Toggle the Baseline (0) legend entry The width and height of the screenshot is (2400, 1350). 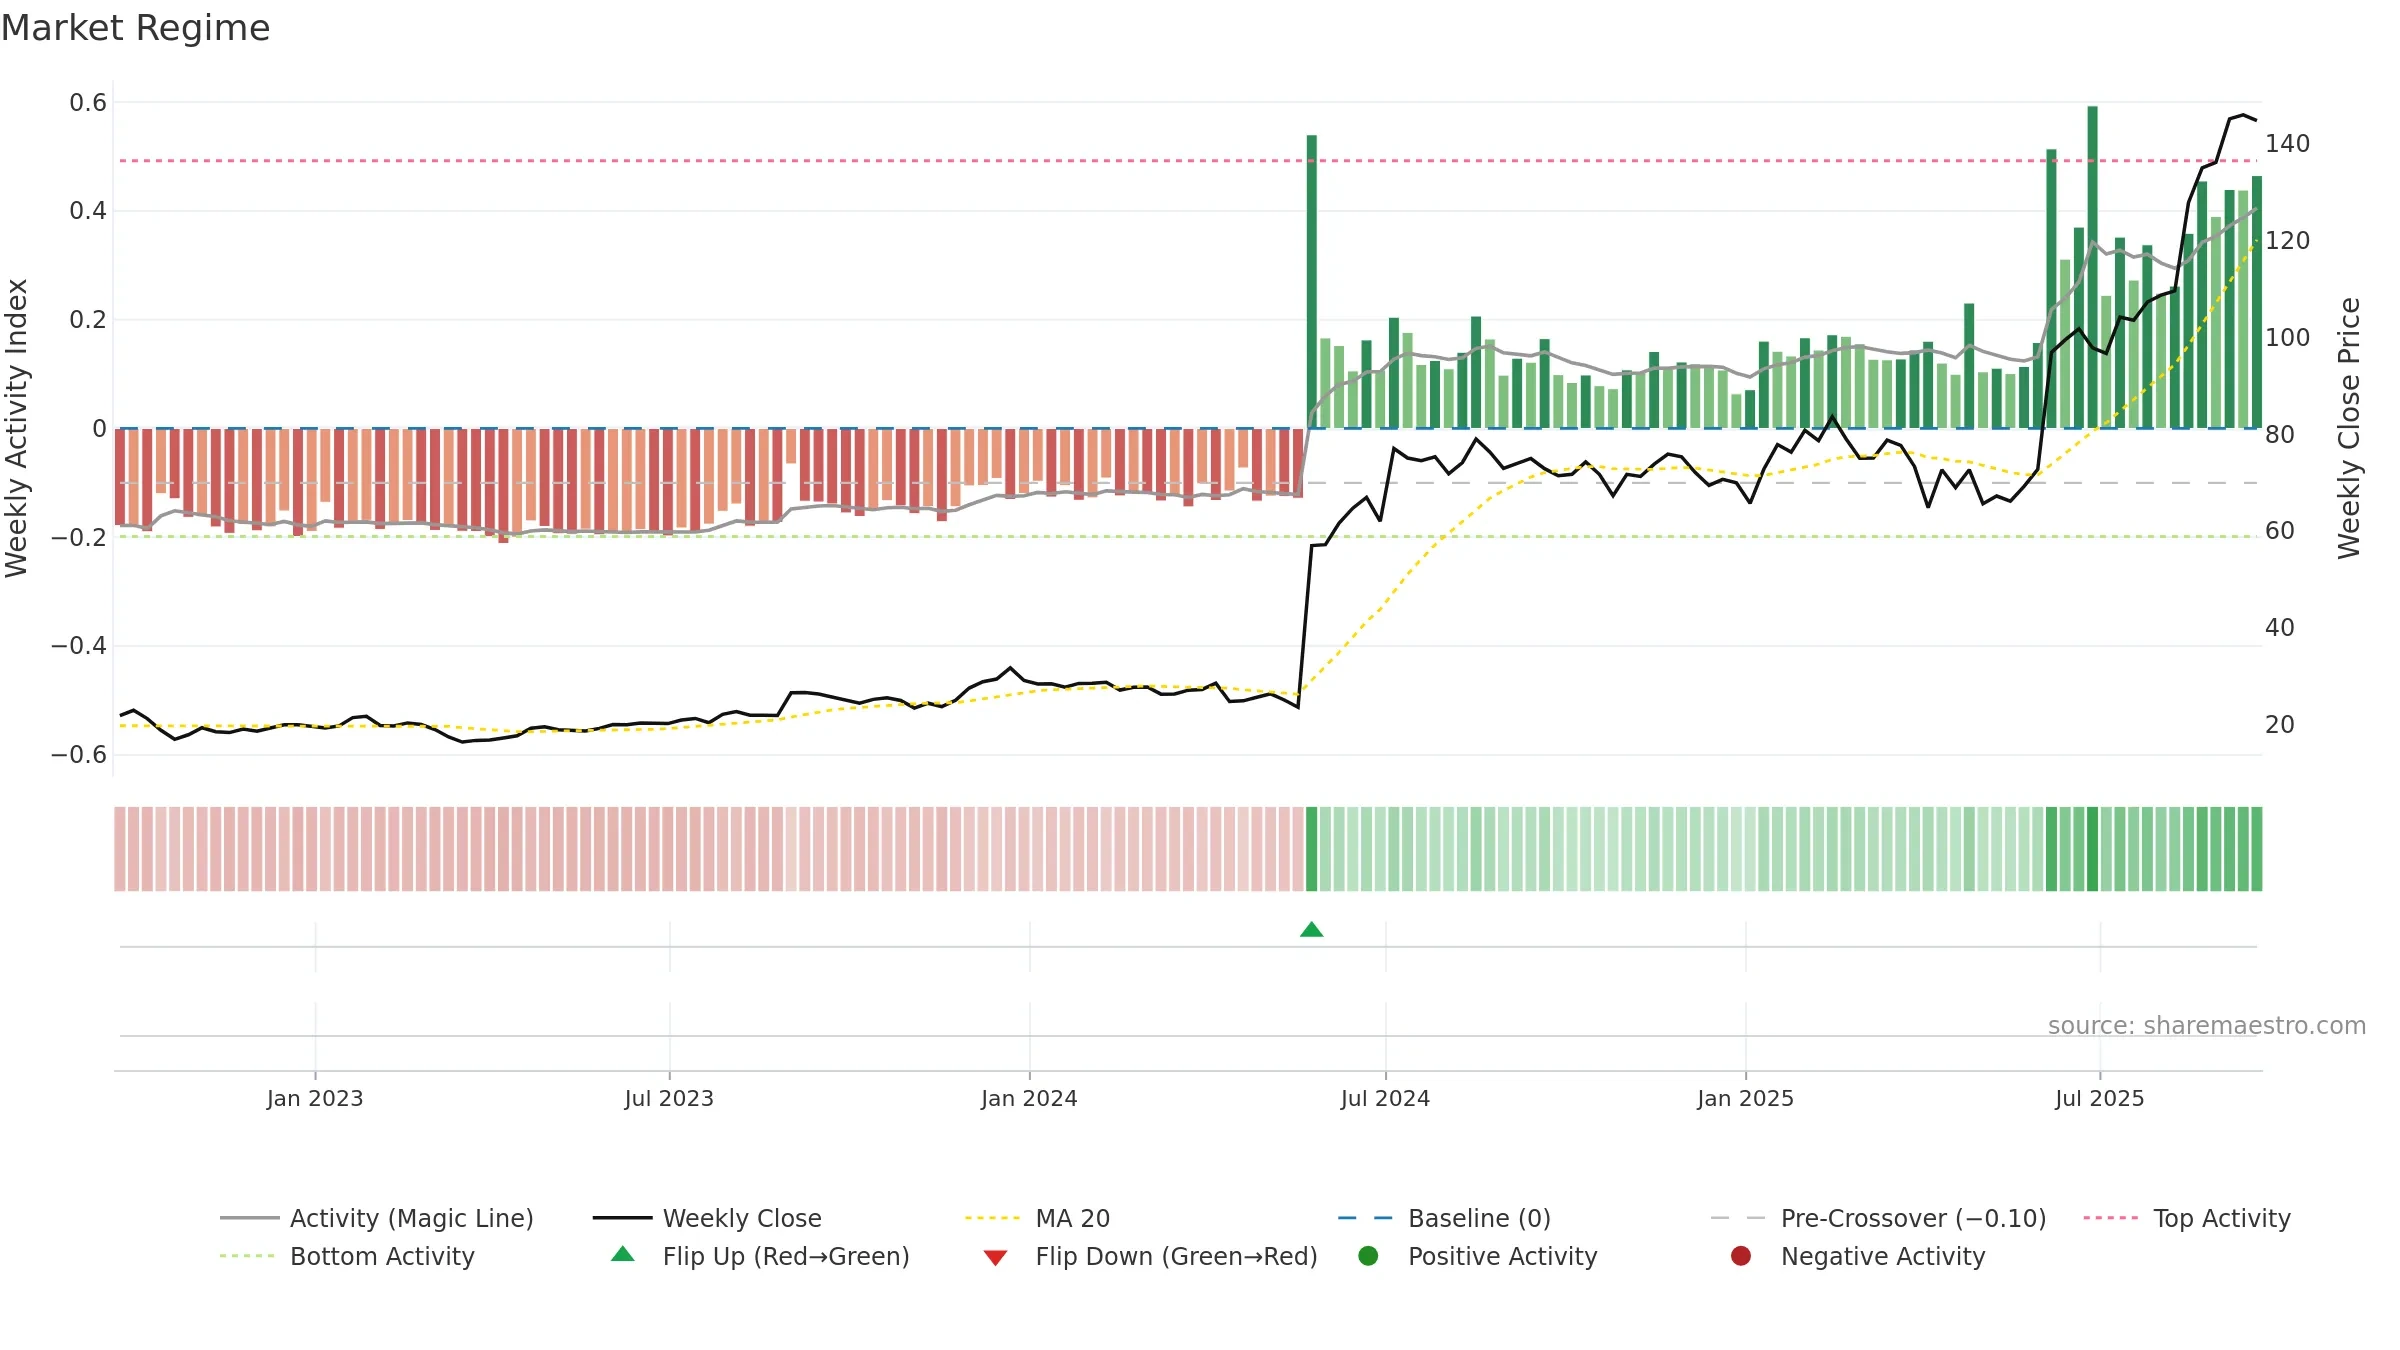1444,1218
